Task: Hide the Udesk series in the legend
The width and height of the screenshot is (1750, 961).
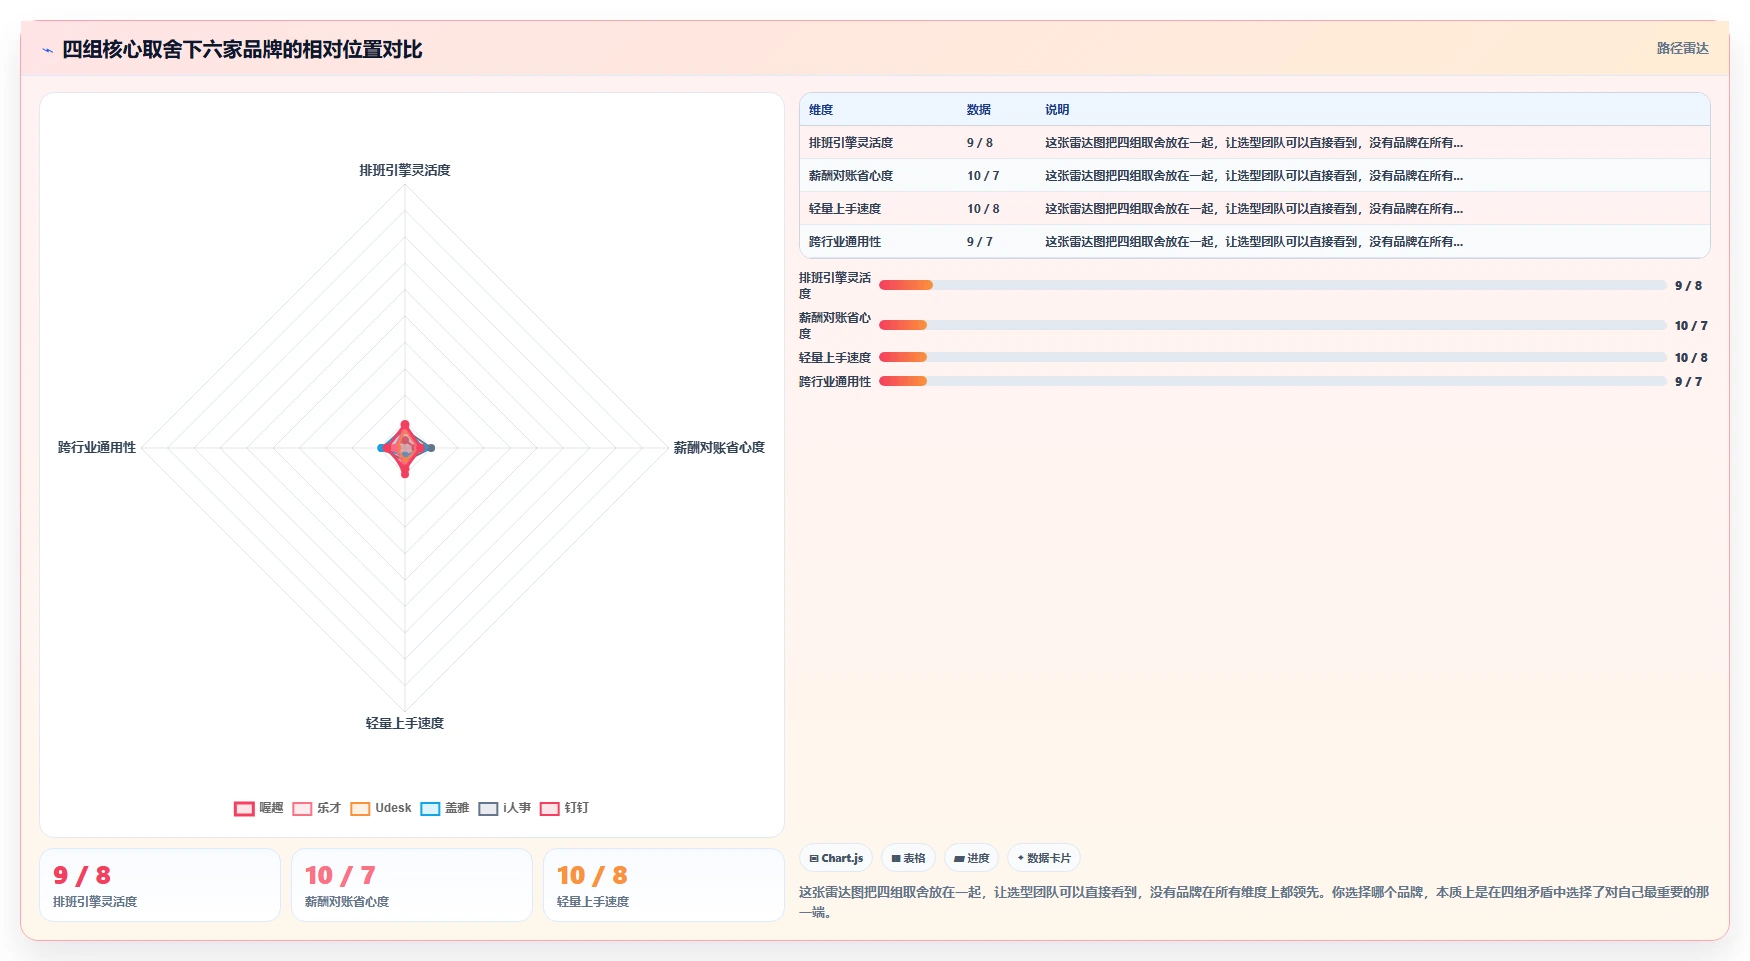Action: [x=380, y=808]
